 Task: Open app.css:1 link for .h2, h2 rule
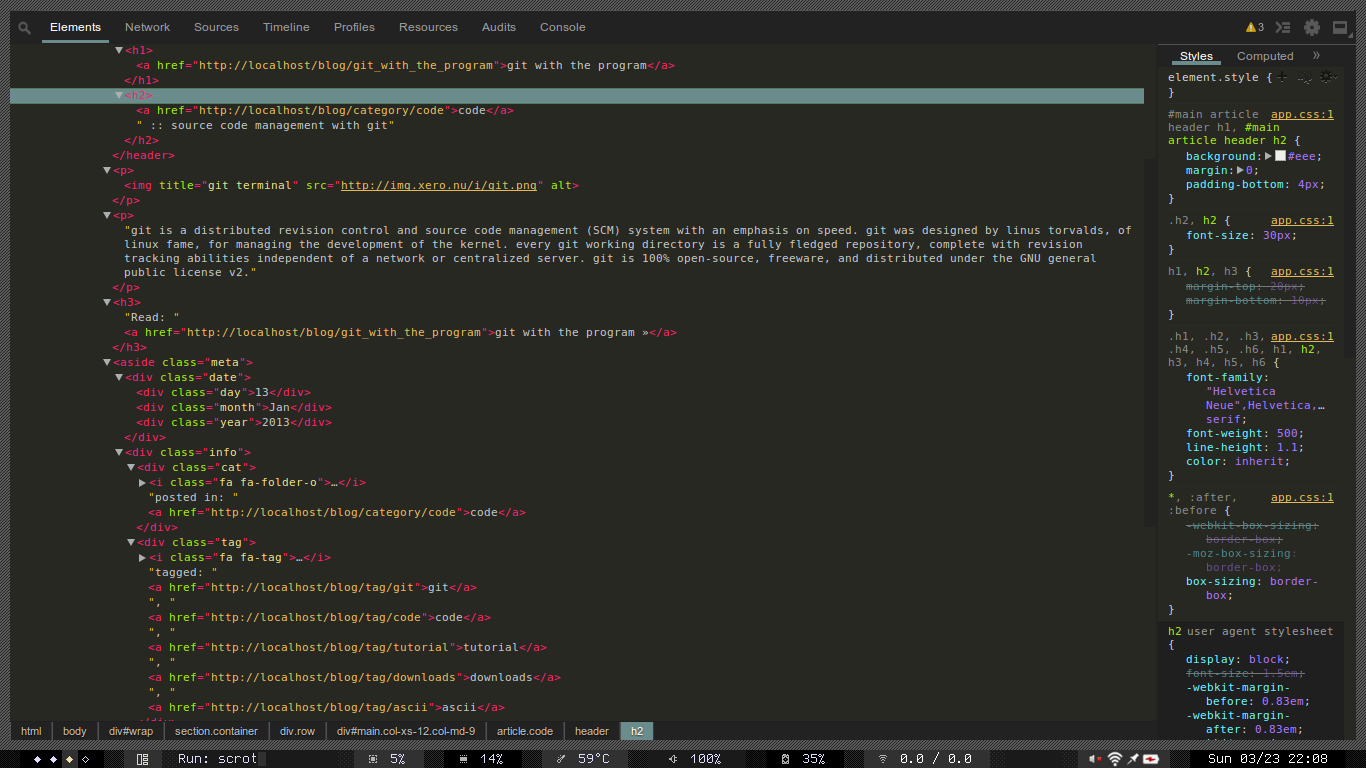tap(1302, 220)
